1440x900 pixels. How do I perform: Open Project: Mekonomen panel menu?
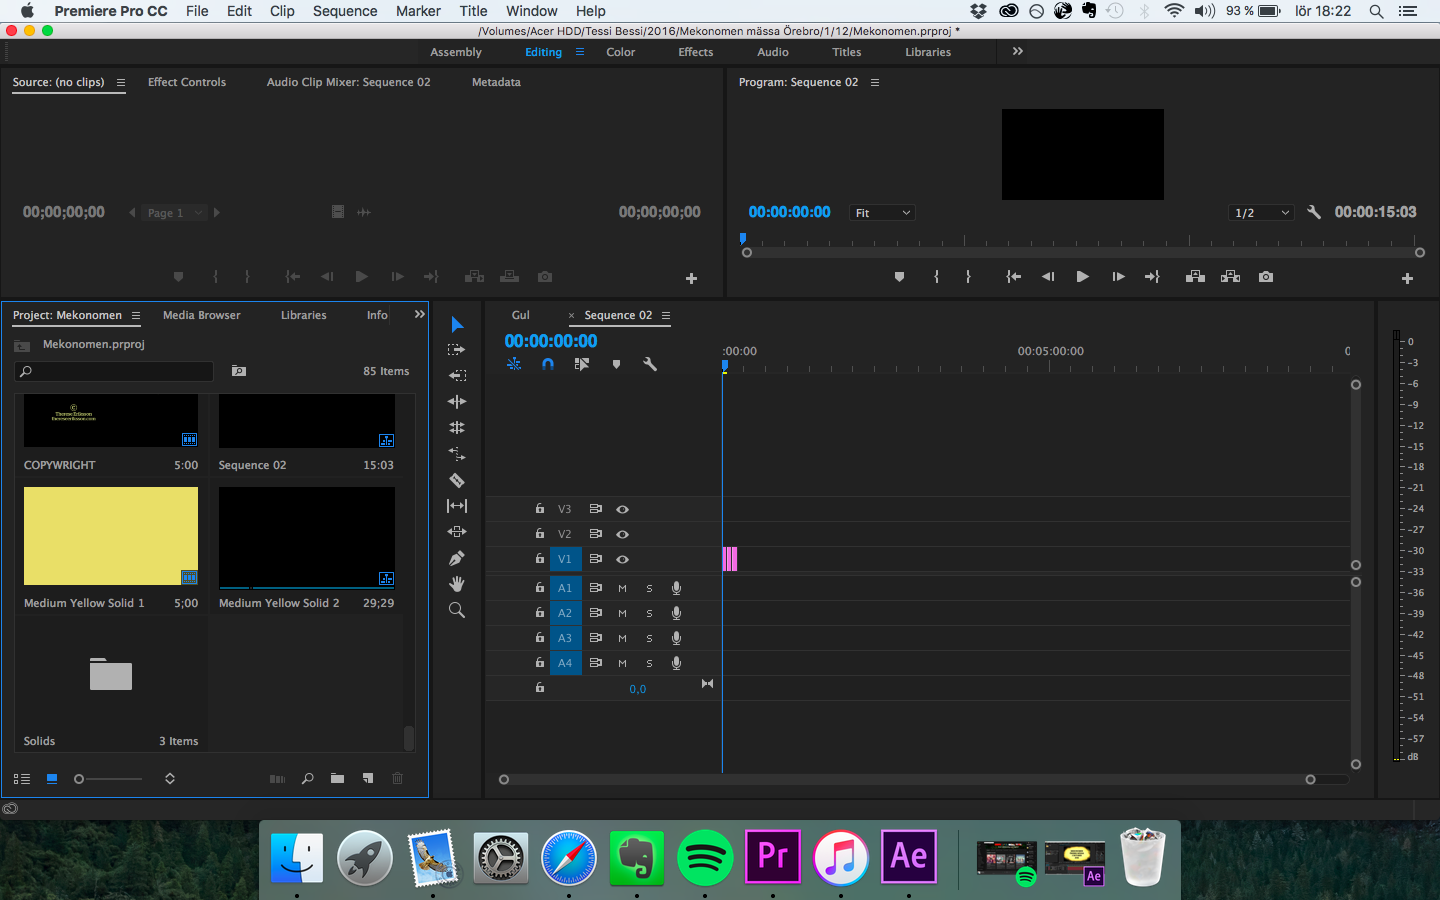click(x=136, y=316)
